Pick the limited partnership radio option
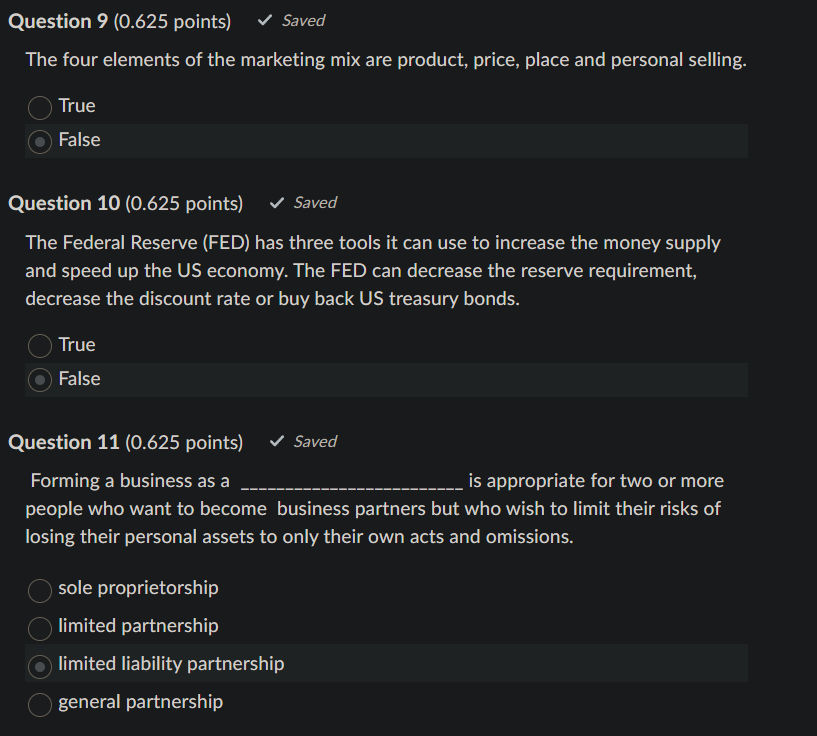The height and width of the screenshot is (736, 817). tap(39, 627)
